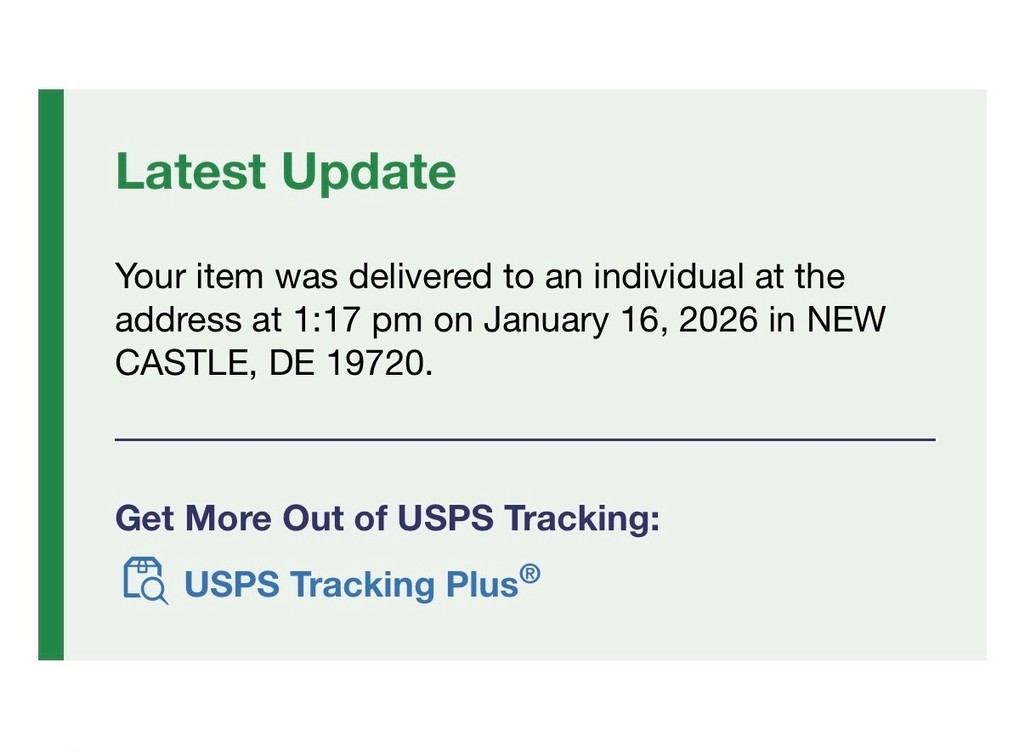Viewport: 1024px width, 752px height.
Task: Click the word 'Update' in the green heading
Action: click(368, 171)
